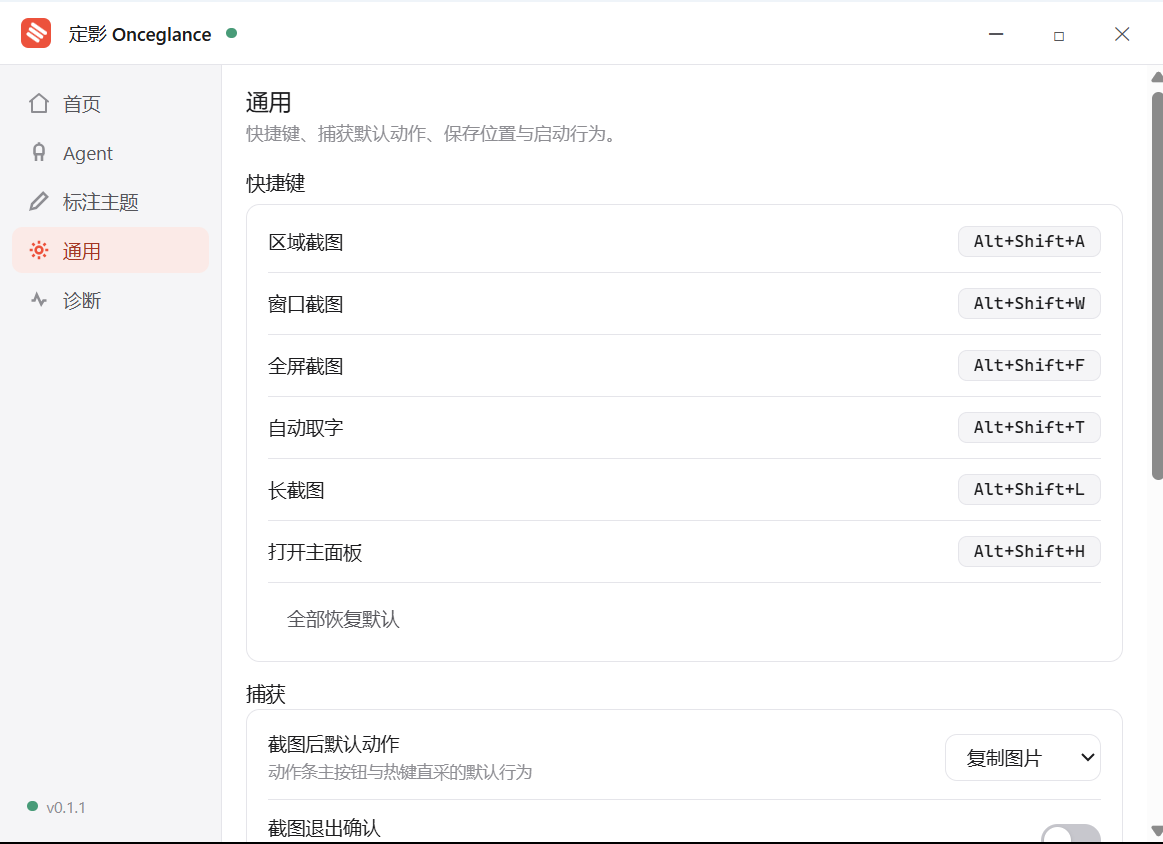Click the 打开主面板 row label

(x=315, y=552)
